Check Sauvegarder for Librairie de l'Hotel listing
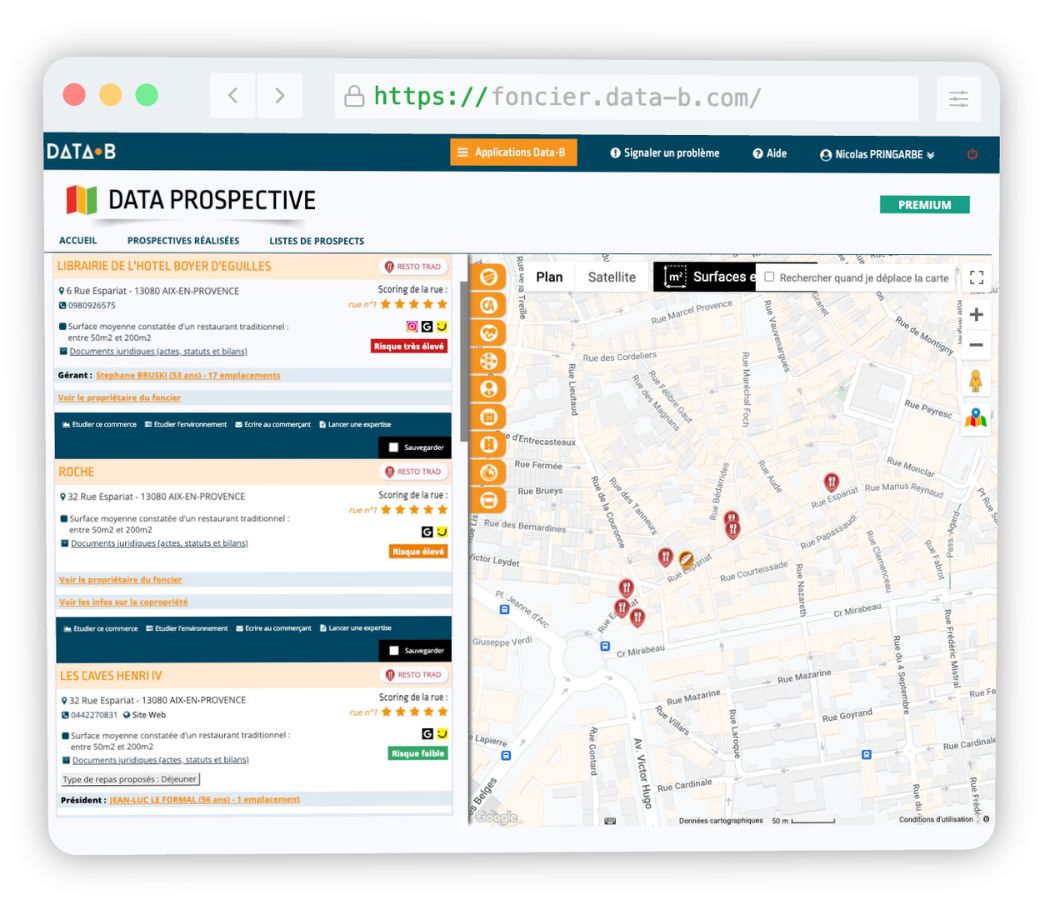The height and width of the screenshot is (900, 1050). point(394,447)
